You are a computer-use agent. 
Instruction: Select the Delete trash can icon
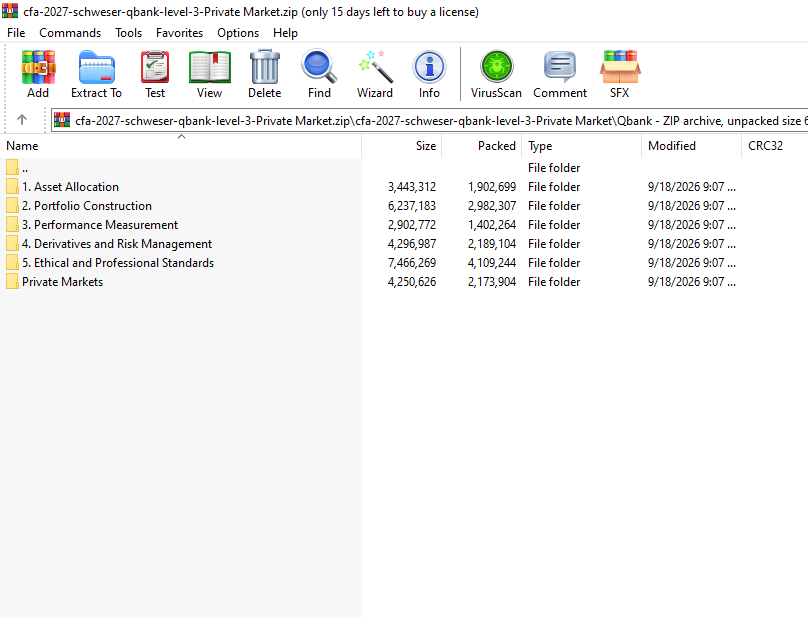tap(264, 74)
